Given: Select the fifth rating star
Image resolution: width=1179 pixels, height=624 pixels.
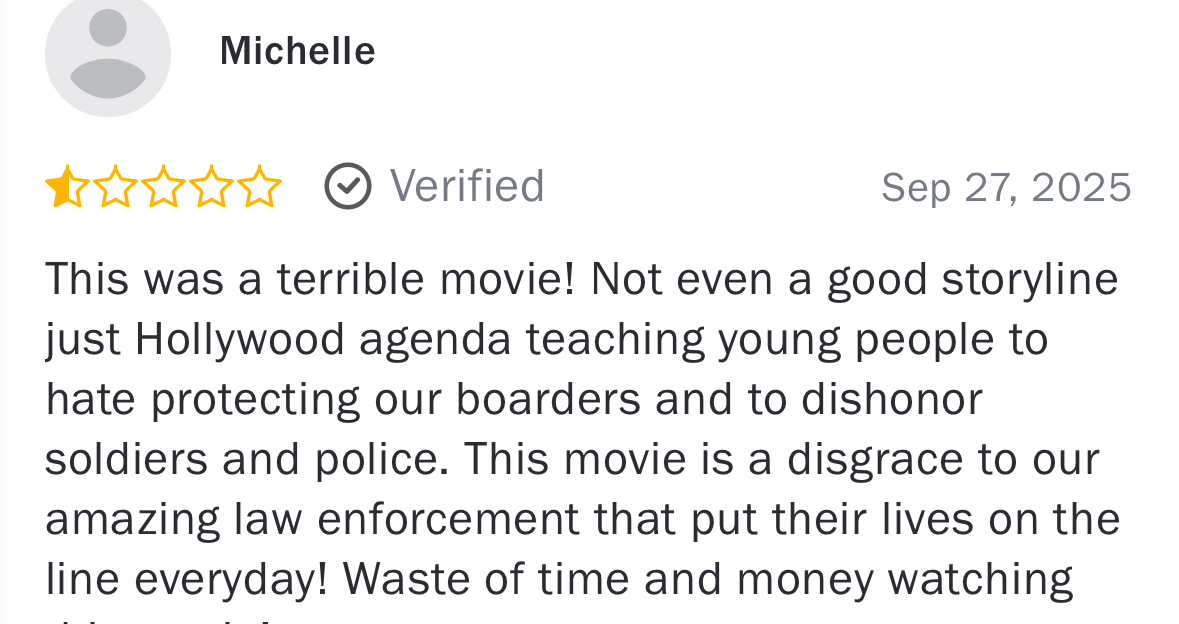Looking at the screenshot, I should pyautogui.click(x=260, y=187).
